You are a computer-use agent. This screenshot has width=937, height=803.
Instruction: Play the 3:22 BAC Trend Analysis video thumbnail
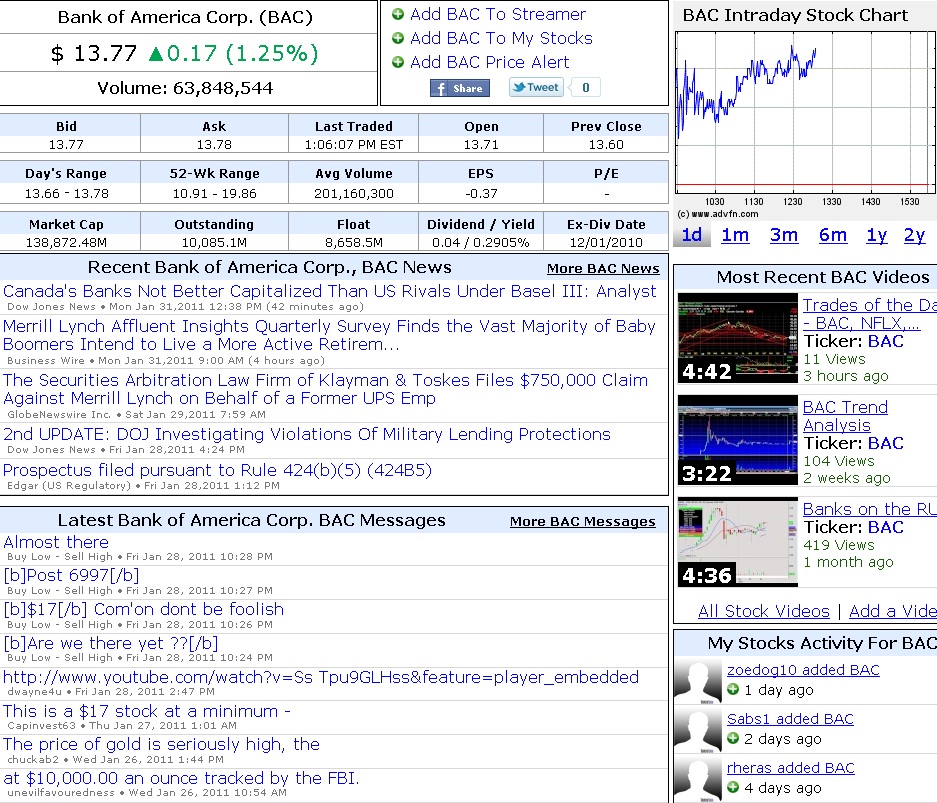(x=737, y=440)
